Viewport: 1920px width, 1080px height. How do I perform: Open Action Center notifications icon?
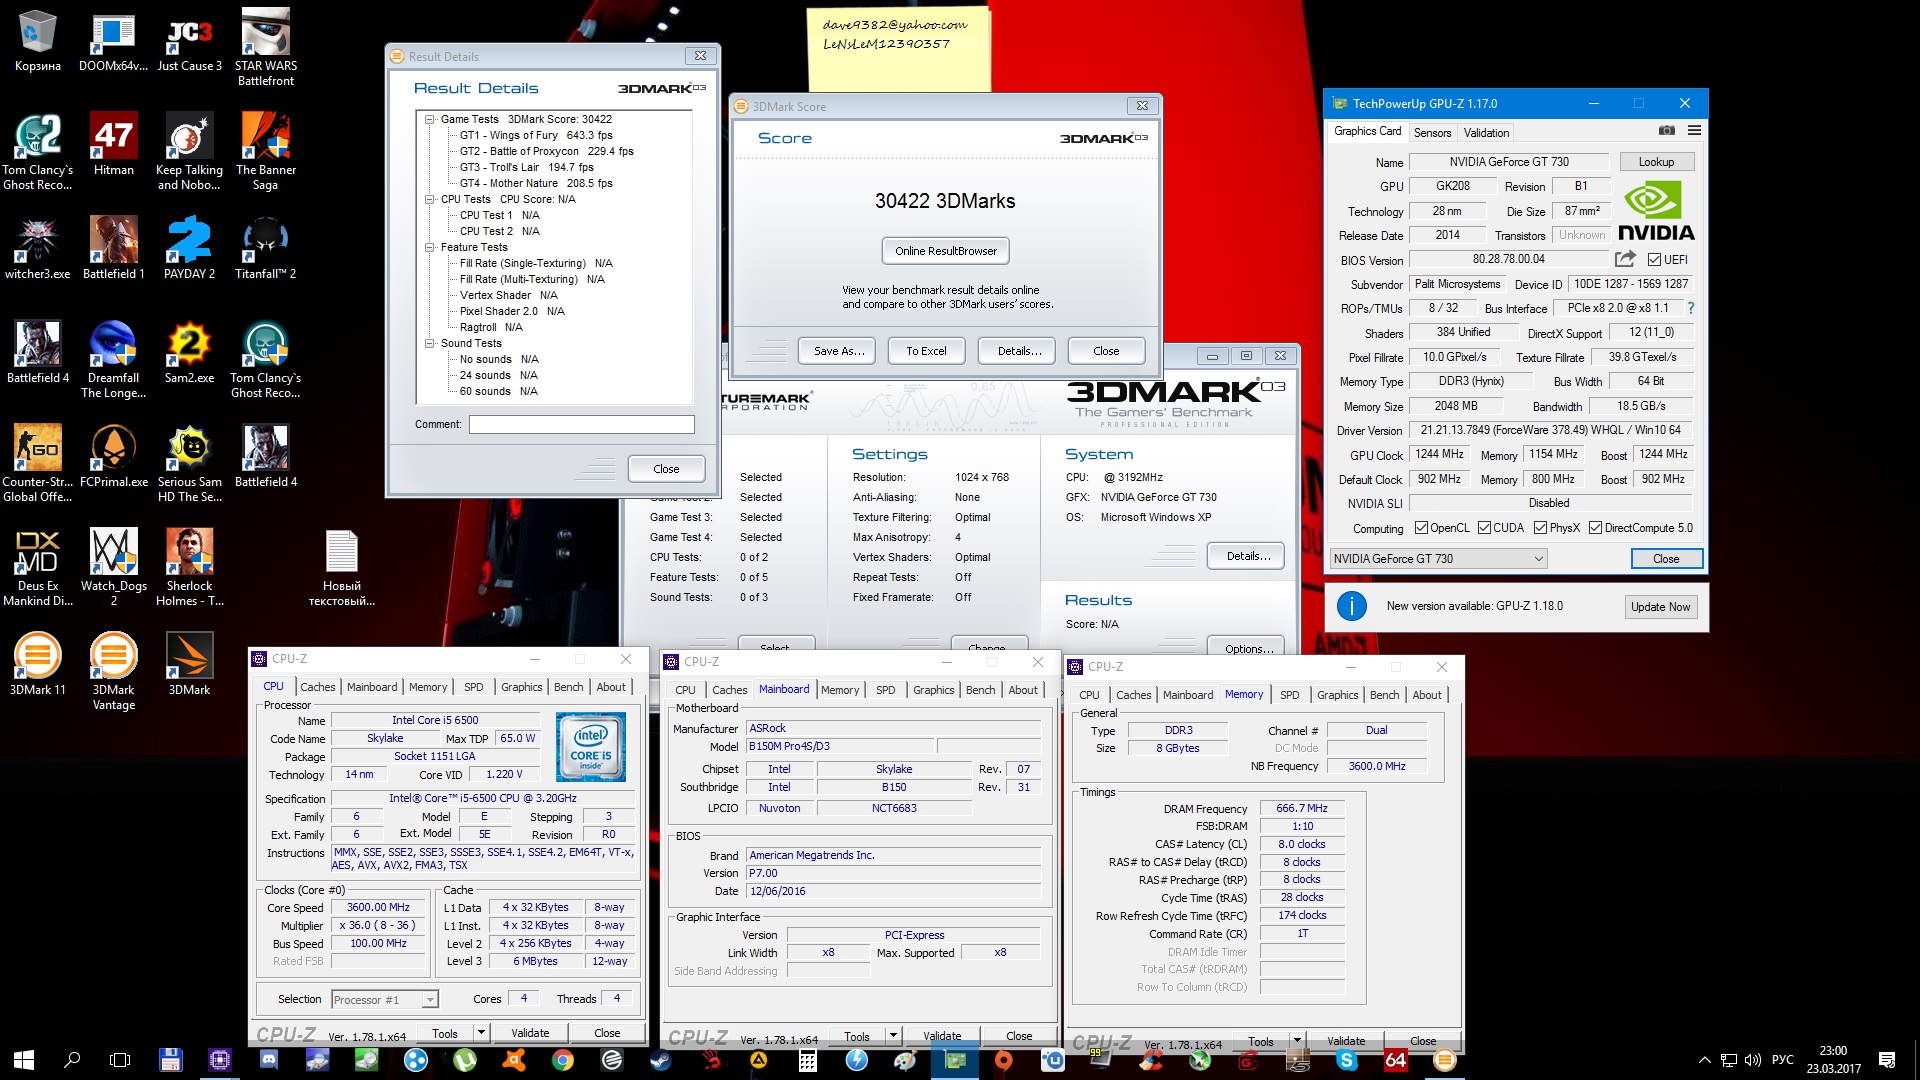(1887, 1060)
